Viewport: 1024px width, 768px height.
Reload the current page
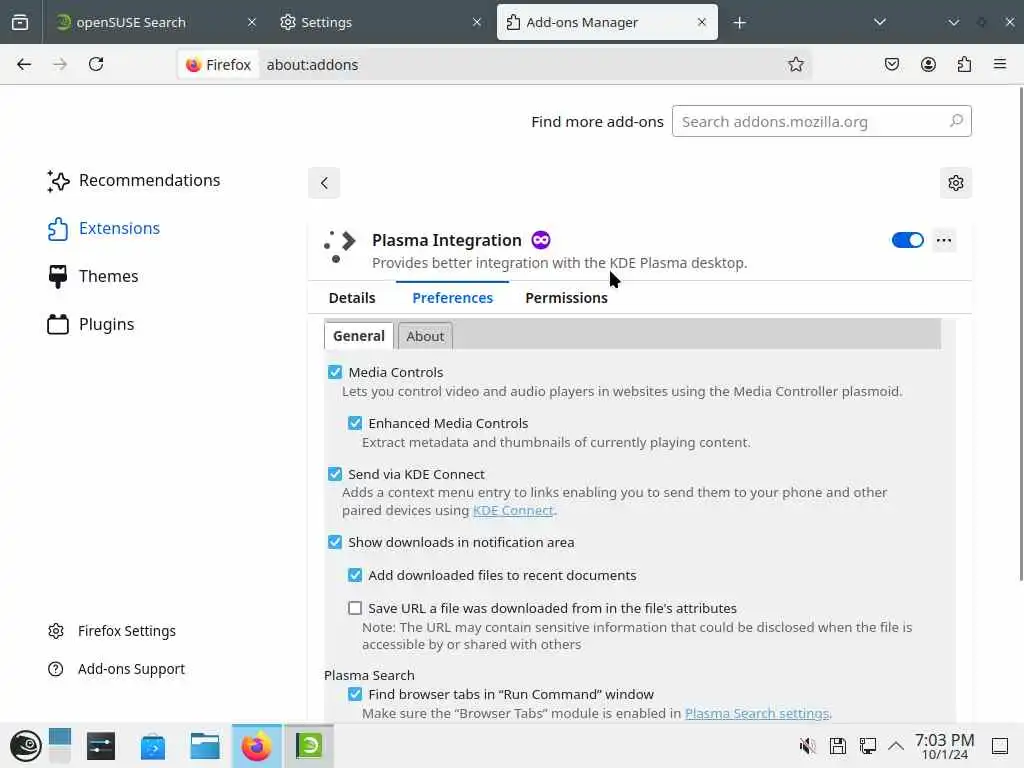(96, 64)
